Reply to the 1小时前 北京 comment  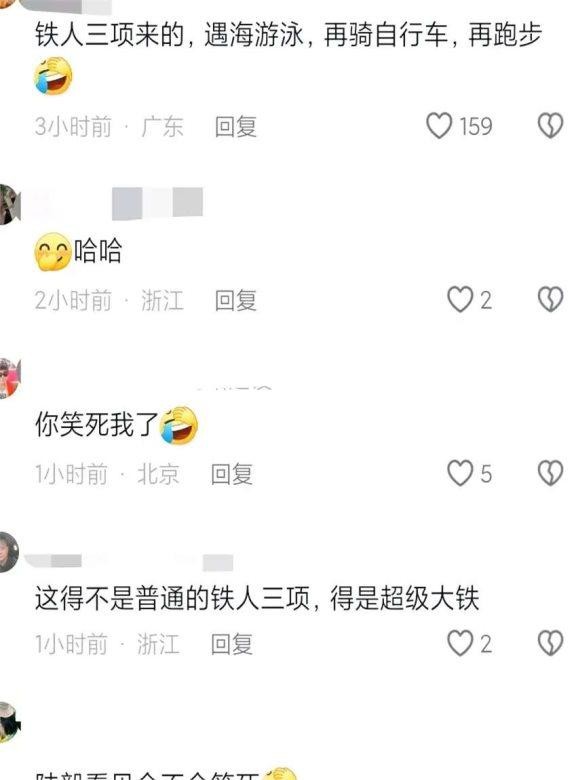click(x=232, y=474)
